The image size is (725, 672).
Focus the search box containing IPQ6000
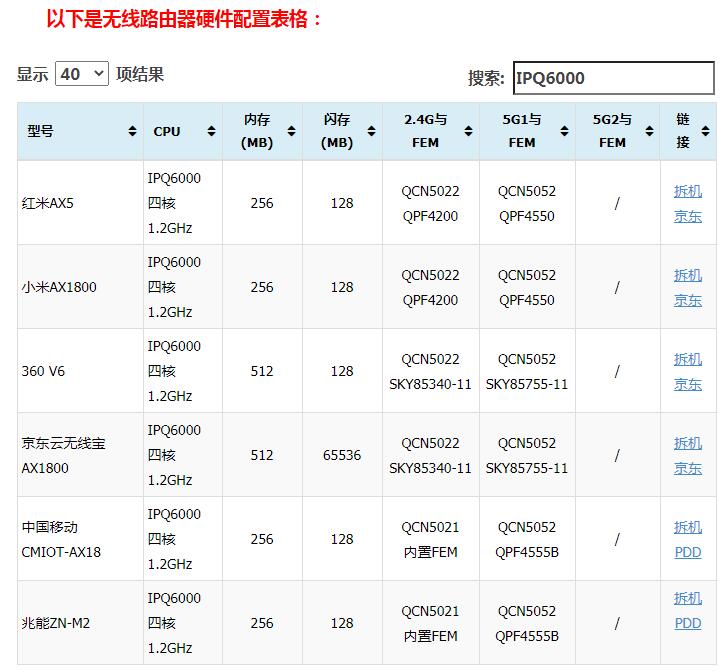click(614, 78)
